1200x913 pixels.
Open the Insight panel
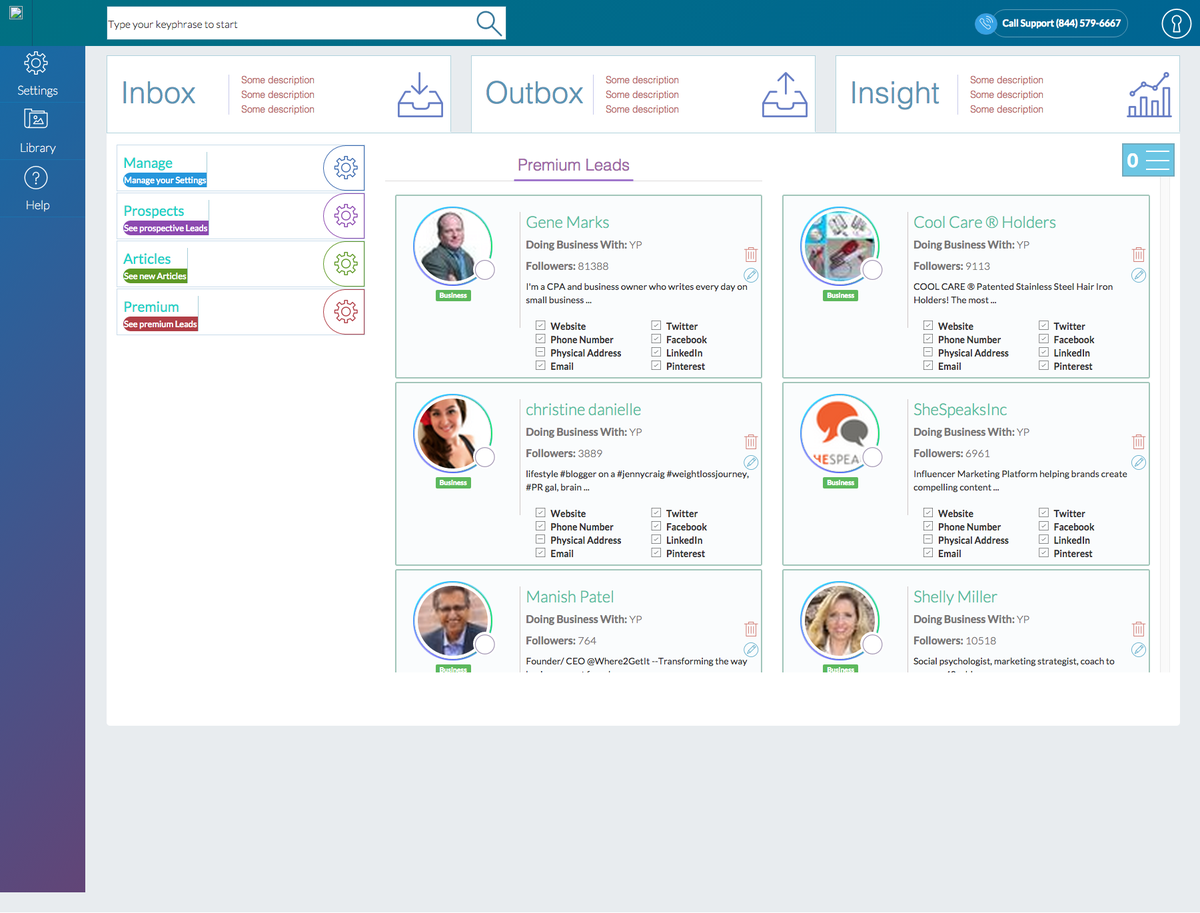pyautogui.click(x=1008, y=94)
